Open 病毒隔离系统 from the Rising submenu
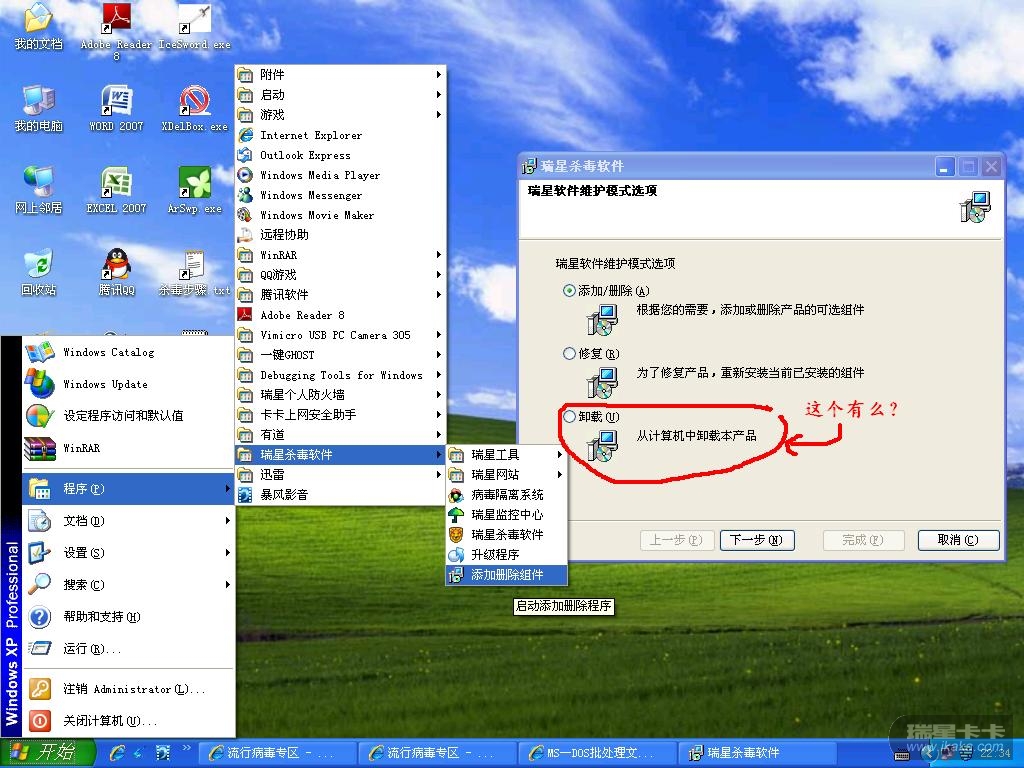This screenshot has width=1024, height=768. (x=507, y=494)
